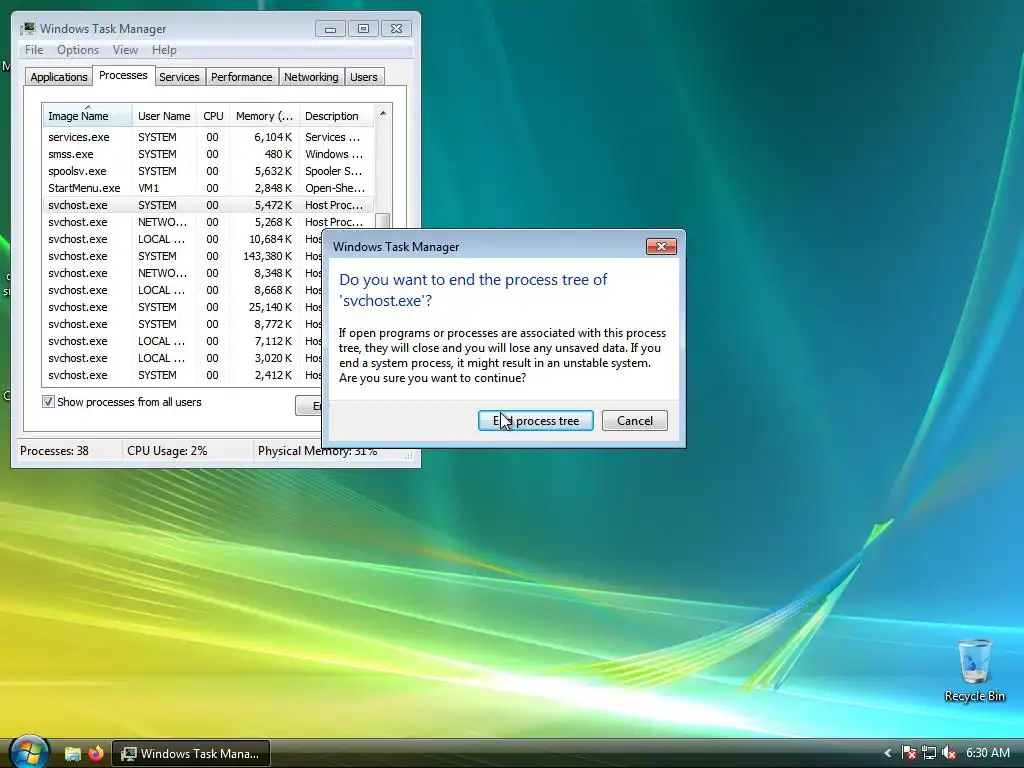Select svchost.exe using 143,380 K memory
Image resolution: width=1024 pixels, height=768 pixels.
[x=183, y=256]
